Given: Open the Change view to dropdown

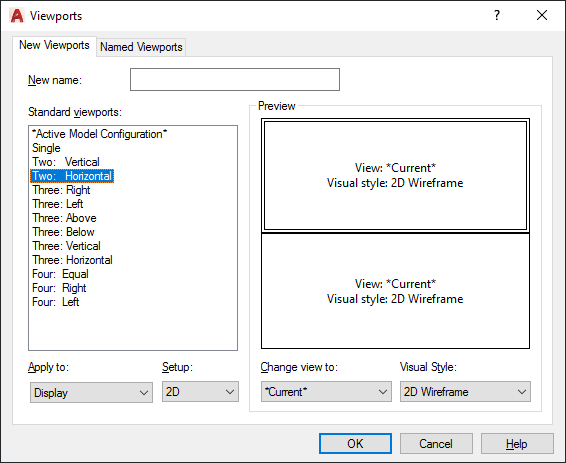Looking at the screenshot, I should pos(326,392).
